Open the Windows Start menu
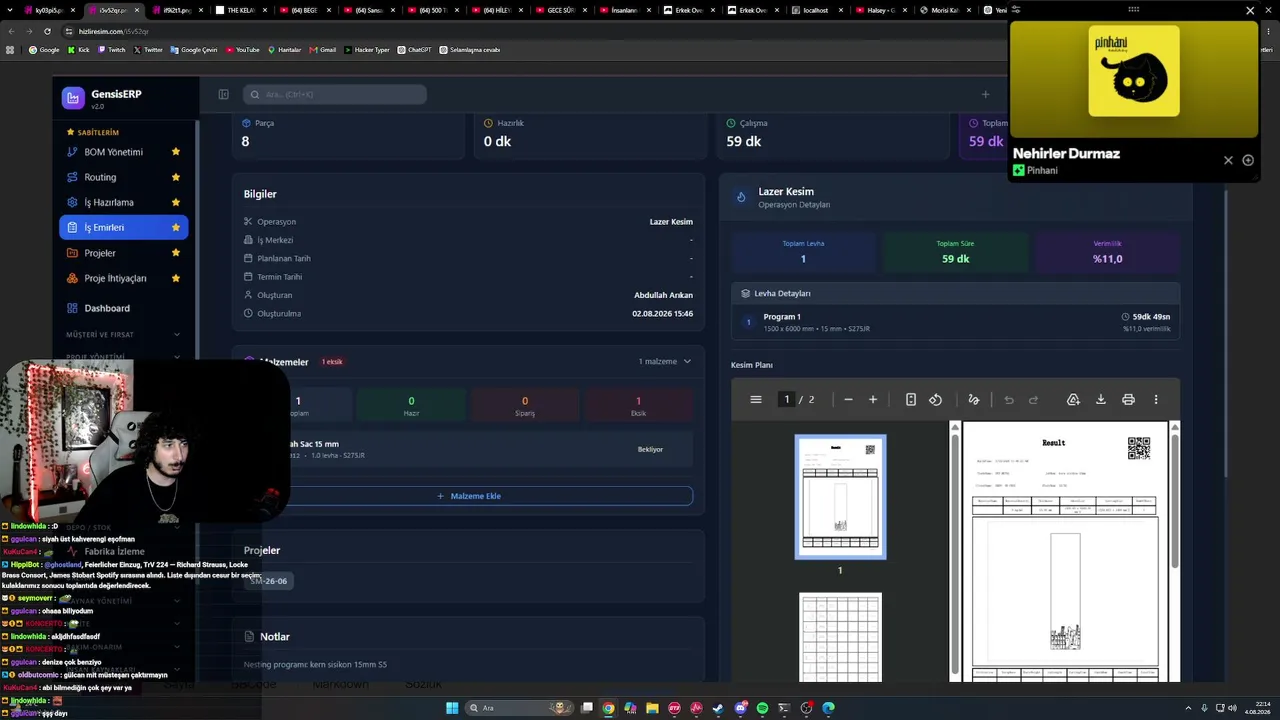1280x720 pixels. point(452,708)
